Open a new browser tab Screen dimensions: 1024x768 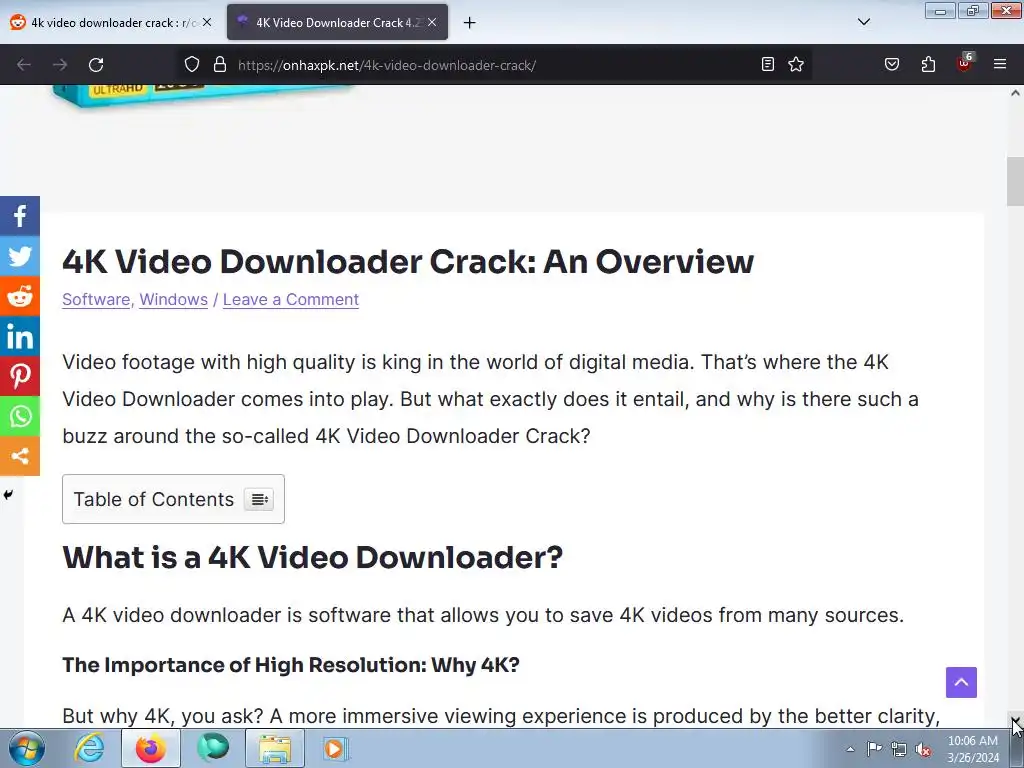pyautogui.click(x=470, y=23)
